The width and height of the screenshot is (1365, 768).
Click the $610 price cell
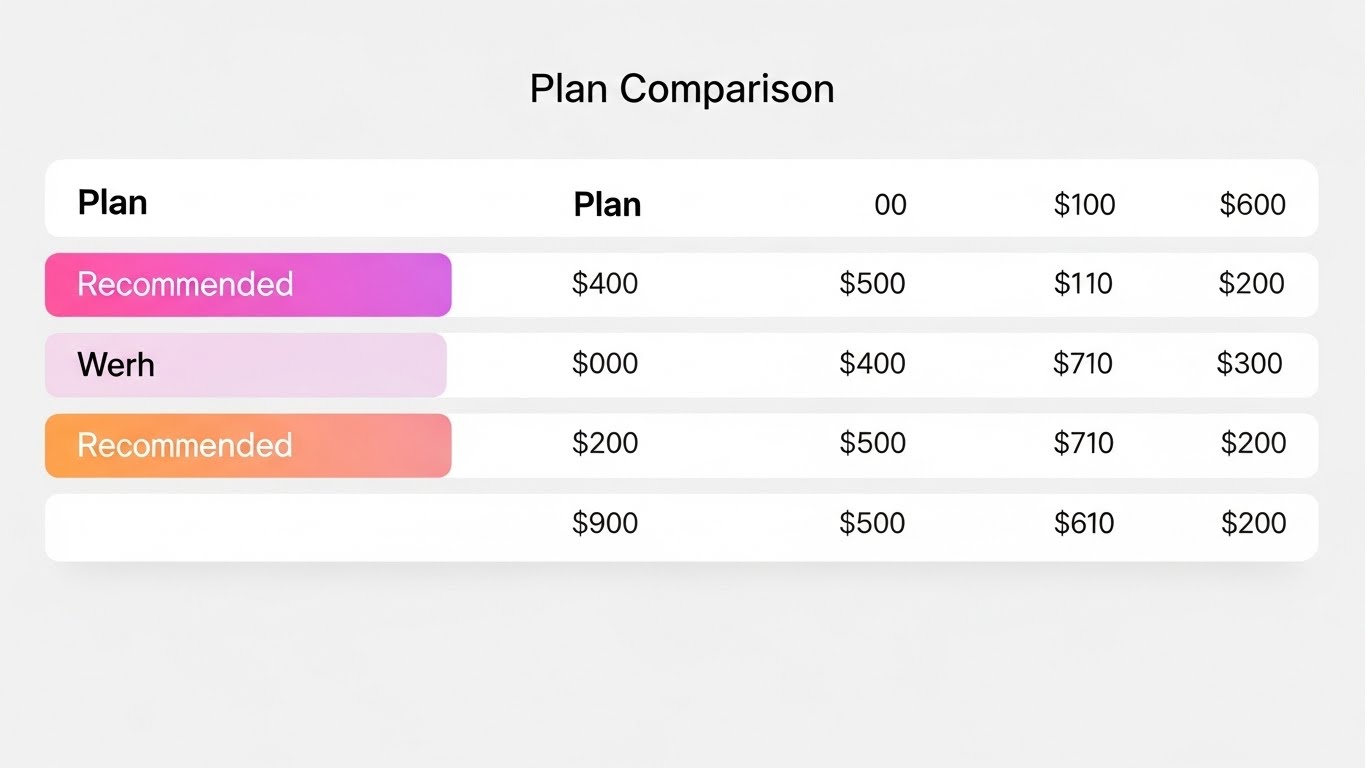(x=1084, y=523)
